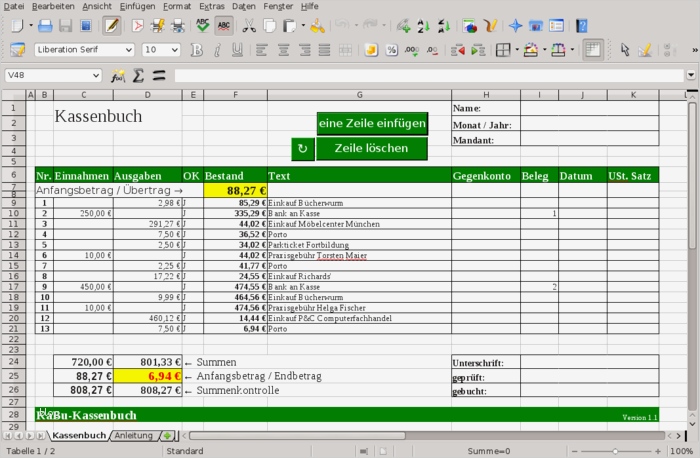Viewport: 700px width, 458px height.
Task: Toggle grid lines for the sheet
Action: coord(592,50)
